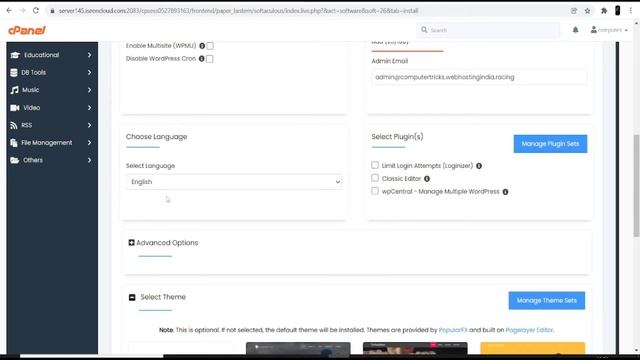Open browser extensions puzzle icon
The height and width of the screenshot is (360, 640).
604,11
